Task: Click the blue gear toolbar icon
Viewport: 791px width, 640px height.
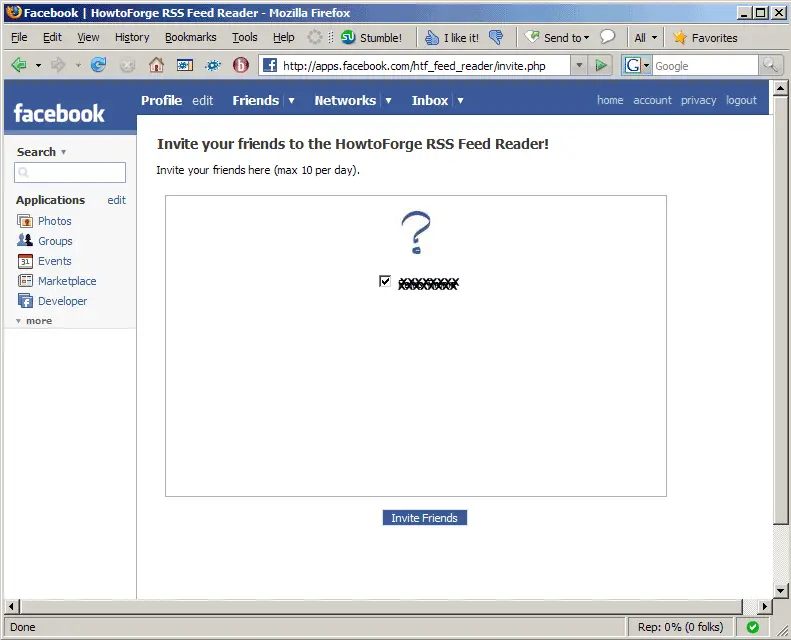Action: click(x=213, y=66)
